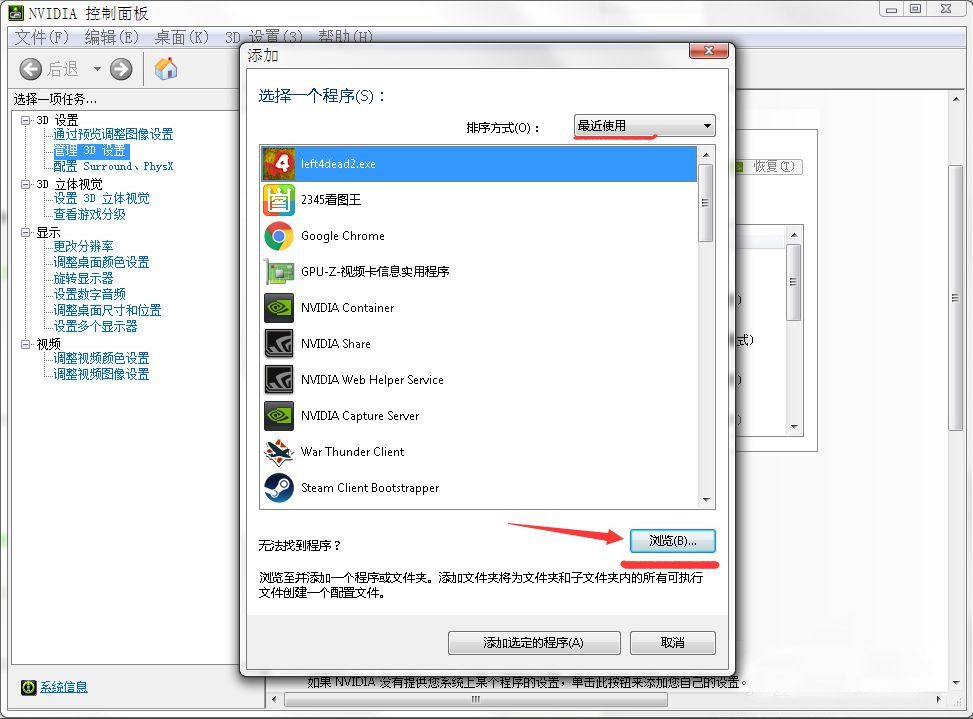Click the NVIDIA Share icon

(278, 344)
